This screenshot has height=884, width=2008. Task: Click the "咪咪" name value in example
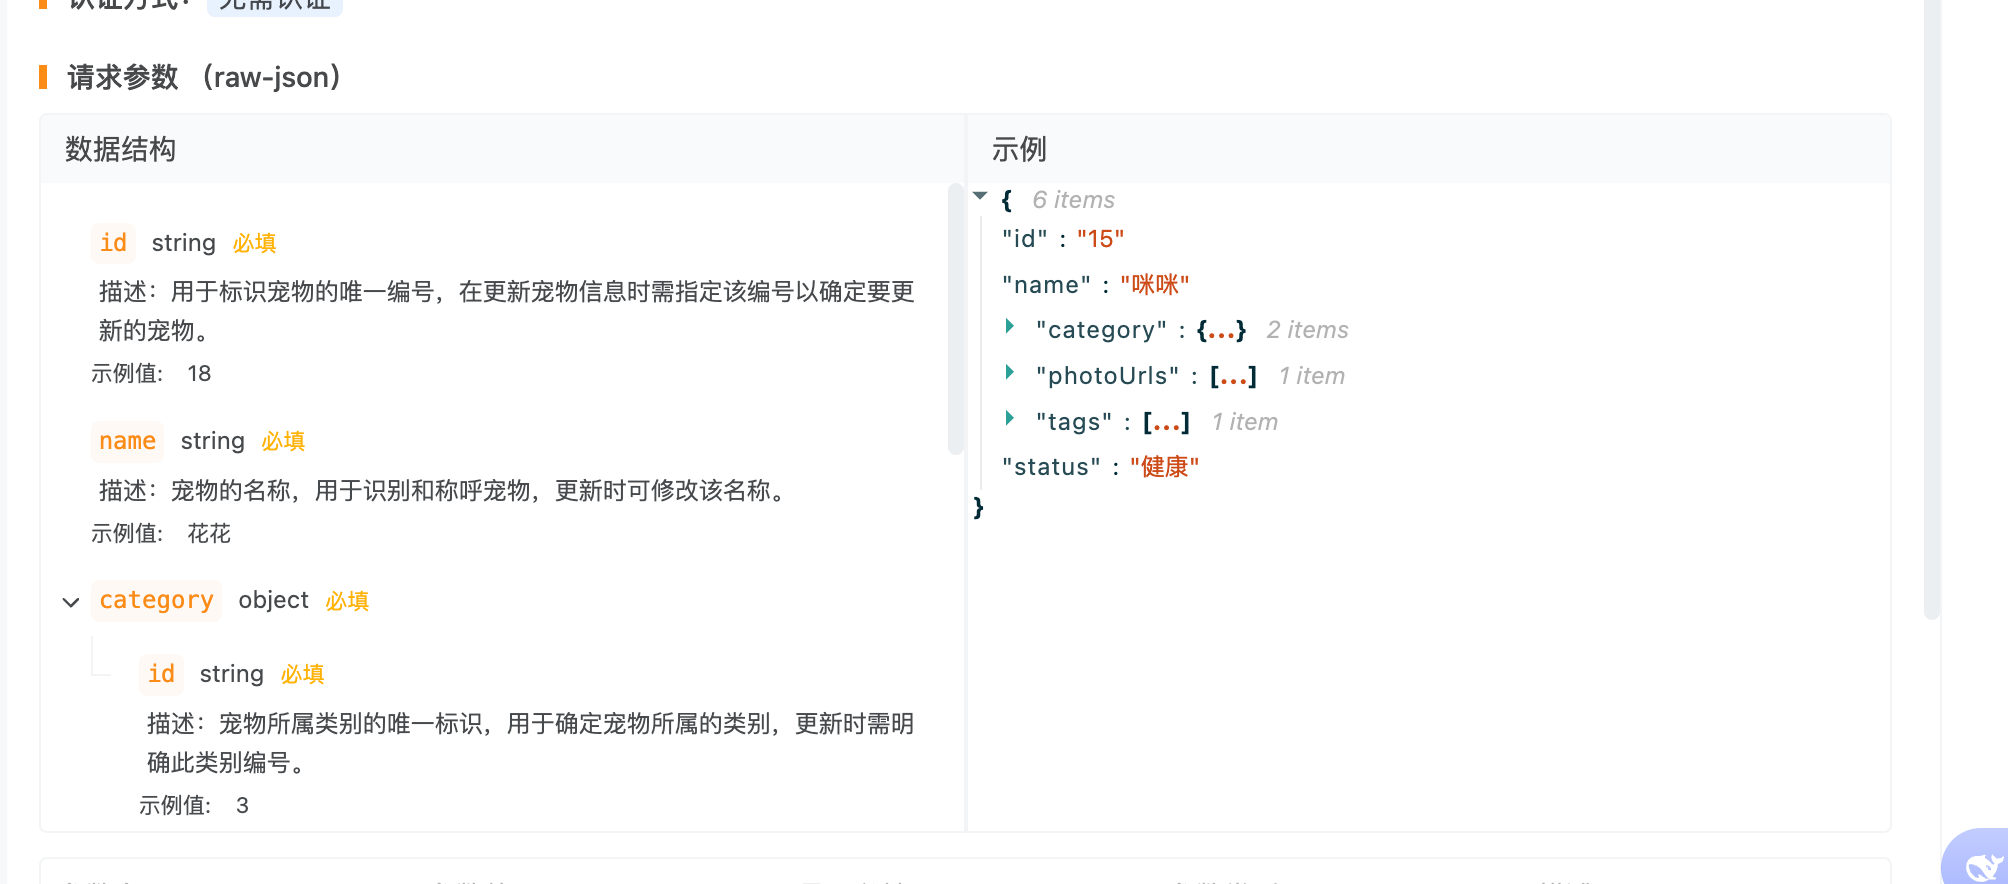(1155, 285)
